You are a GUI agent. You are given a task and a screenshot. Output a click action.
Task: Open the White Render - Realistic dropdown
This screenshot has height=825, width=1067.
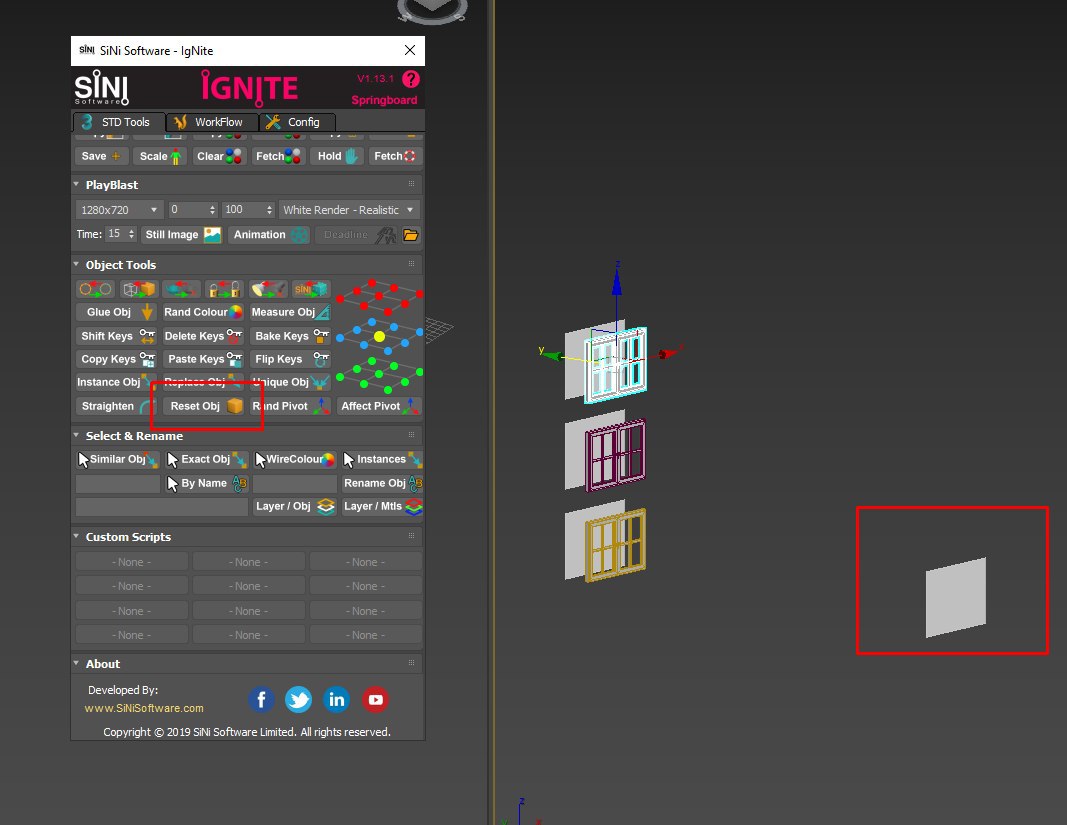(x=348, y=210)
